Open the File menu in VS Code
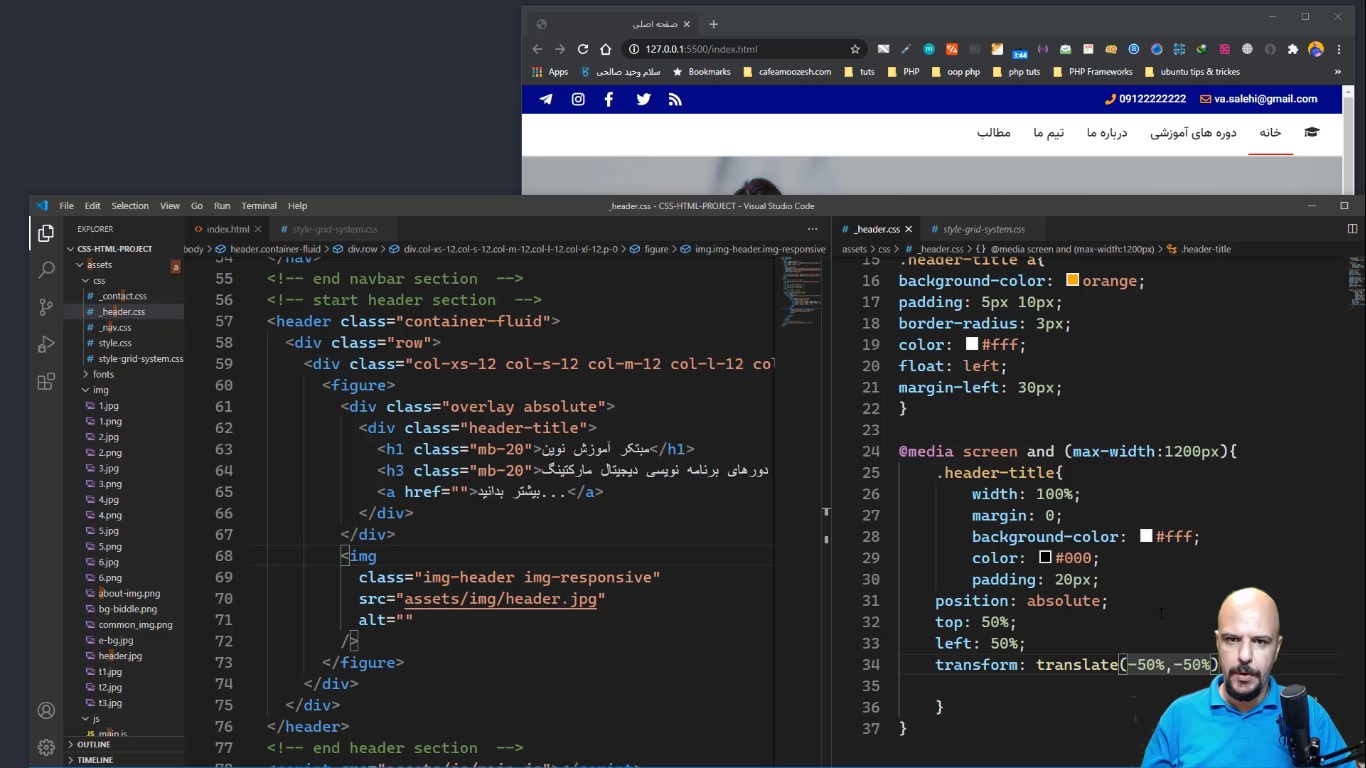 click(66, 206)
